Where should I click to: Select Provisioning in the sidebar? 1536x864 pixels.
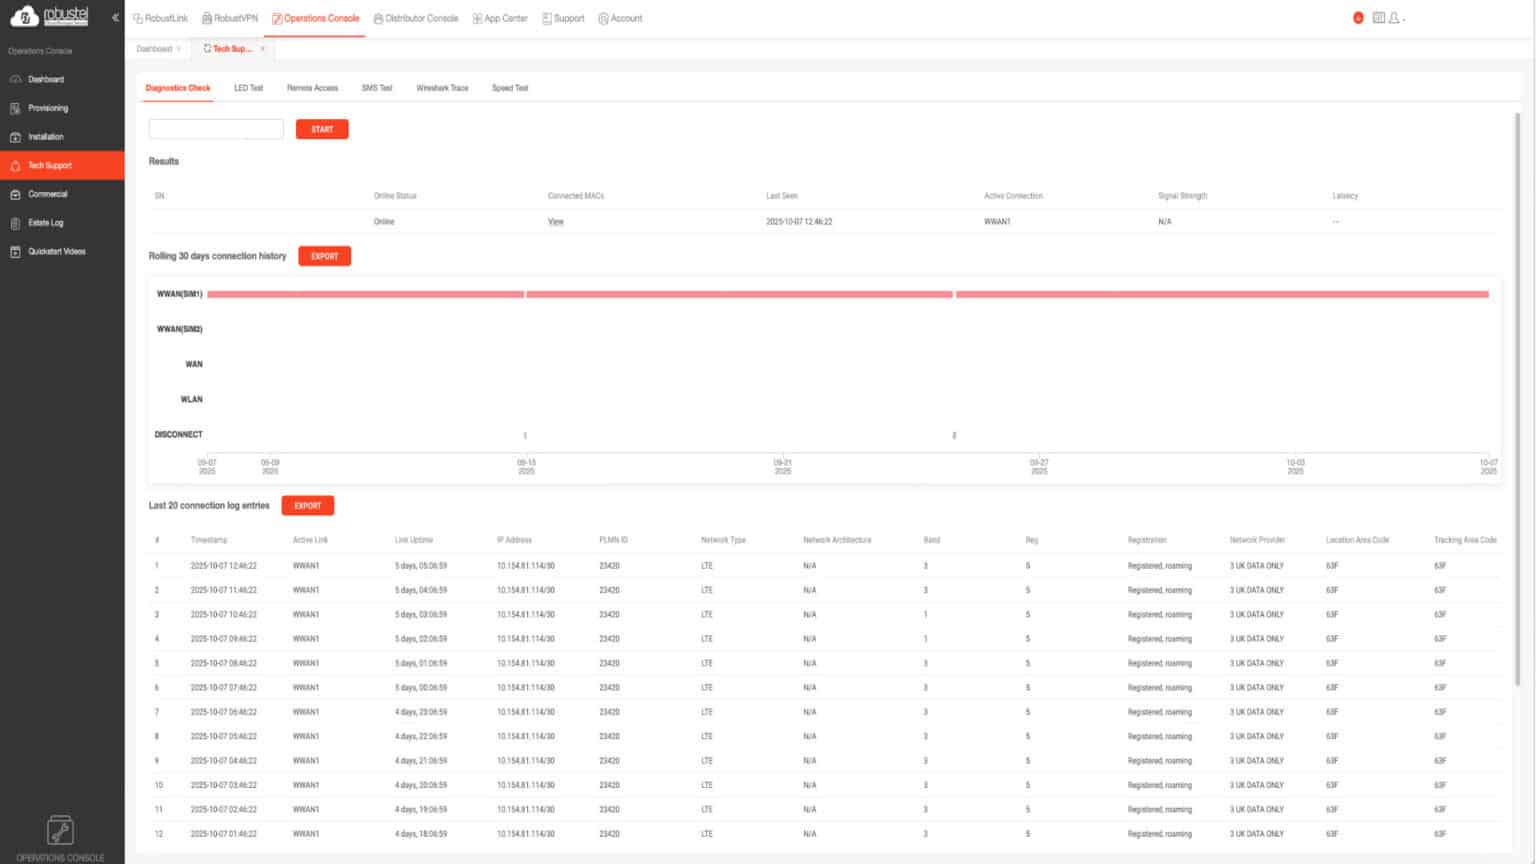[x=48, y=108]
